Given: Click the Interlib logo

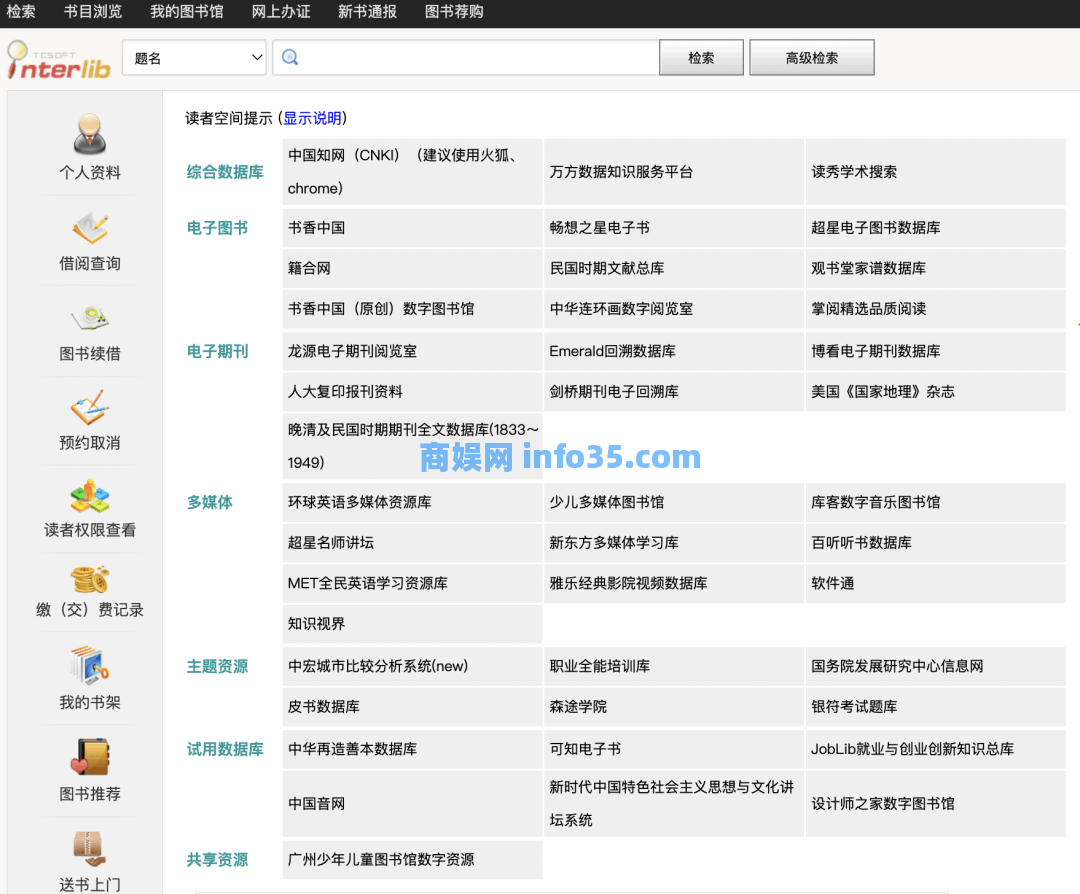Looking at the screenshot, I should (x=59, y=60).
